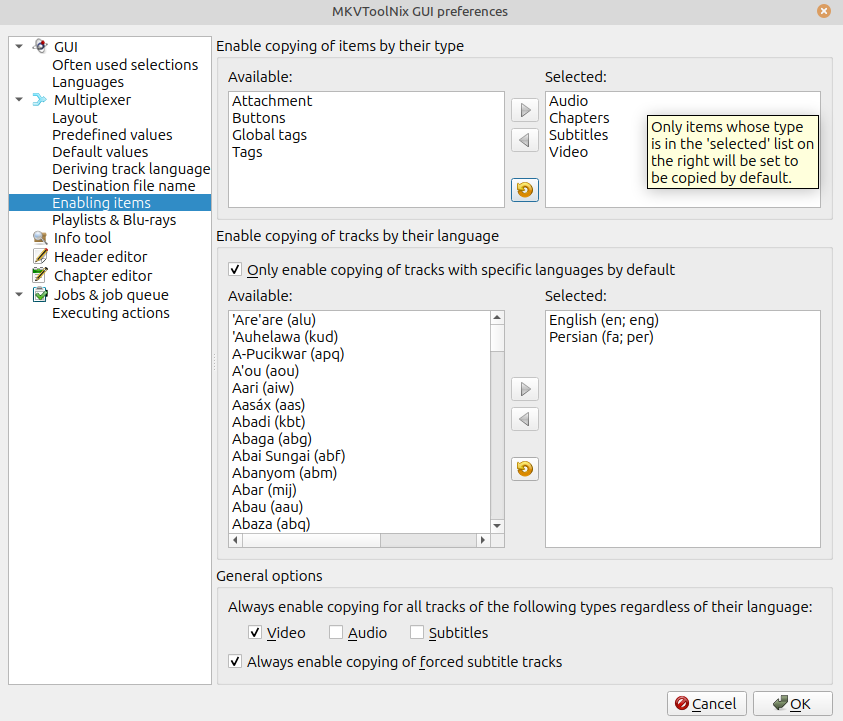Select English (en; eng) in selected languages
The image size is (843, 721).
coord(604,320)
